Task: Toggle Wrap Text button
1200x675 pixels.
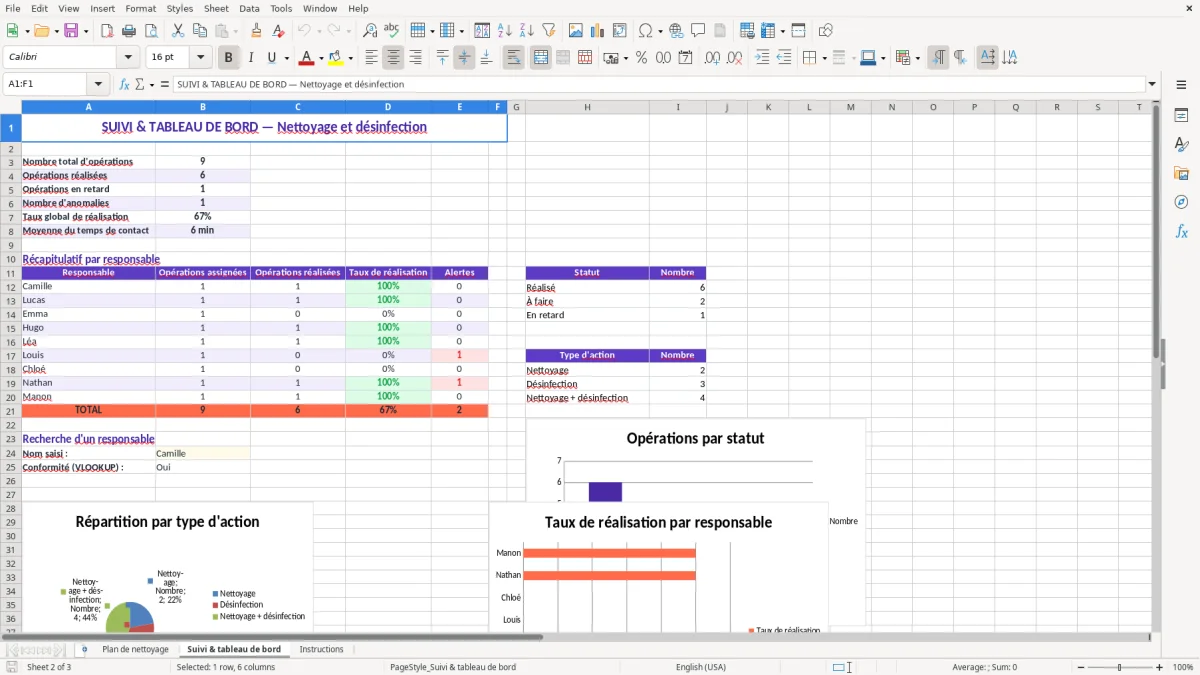Action: tap(514, 58)
